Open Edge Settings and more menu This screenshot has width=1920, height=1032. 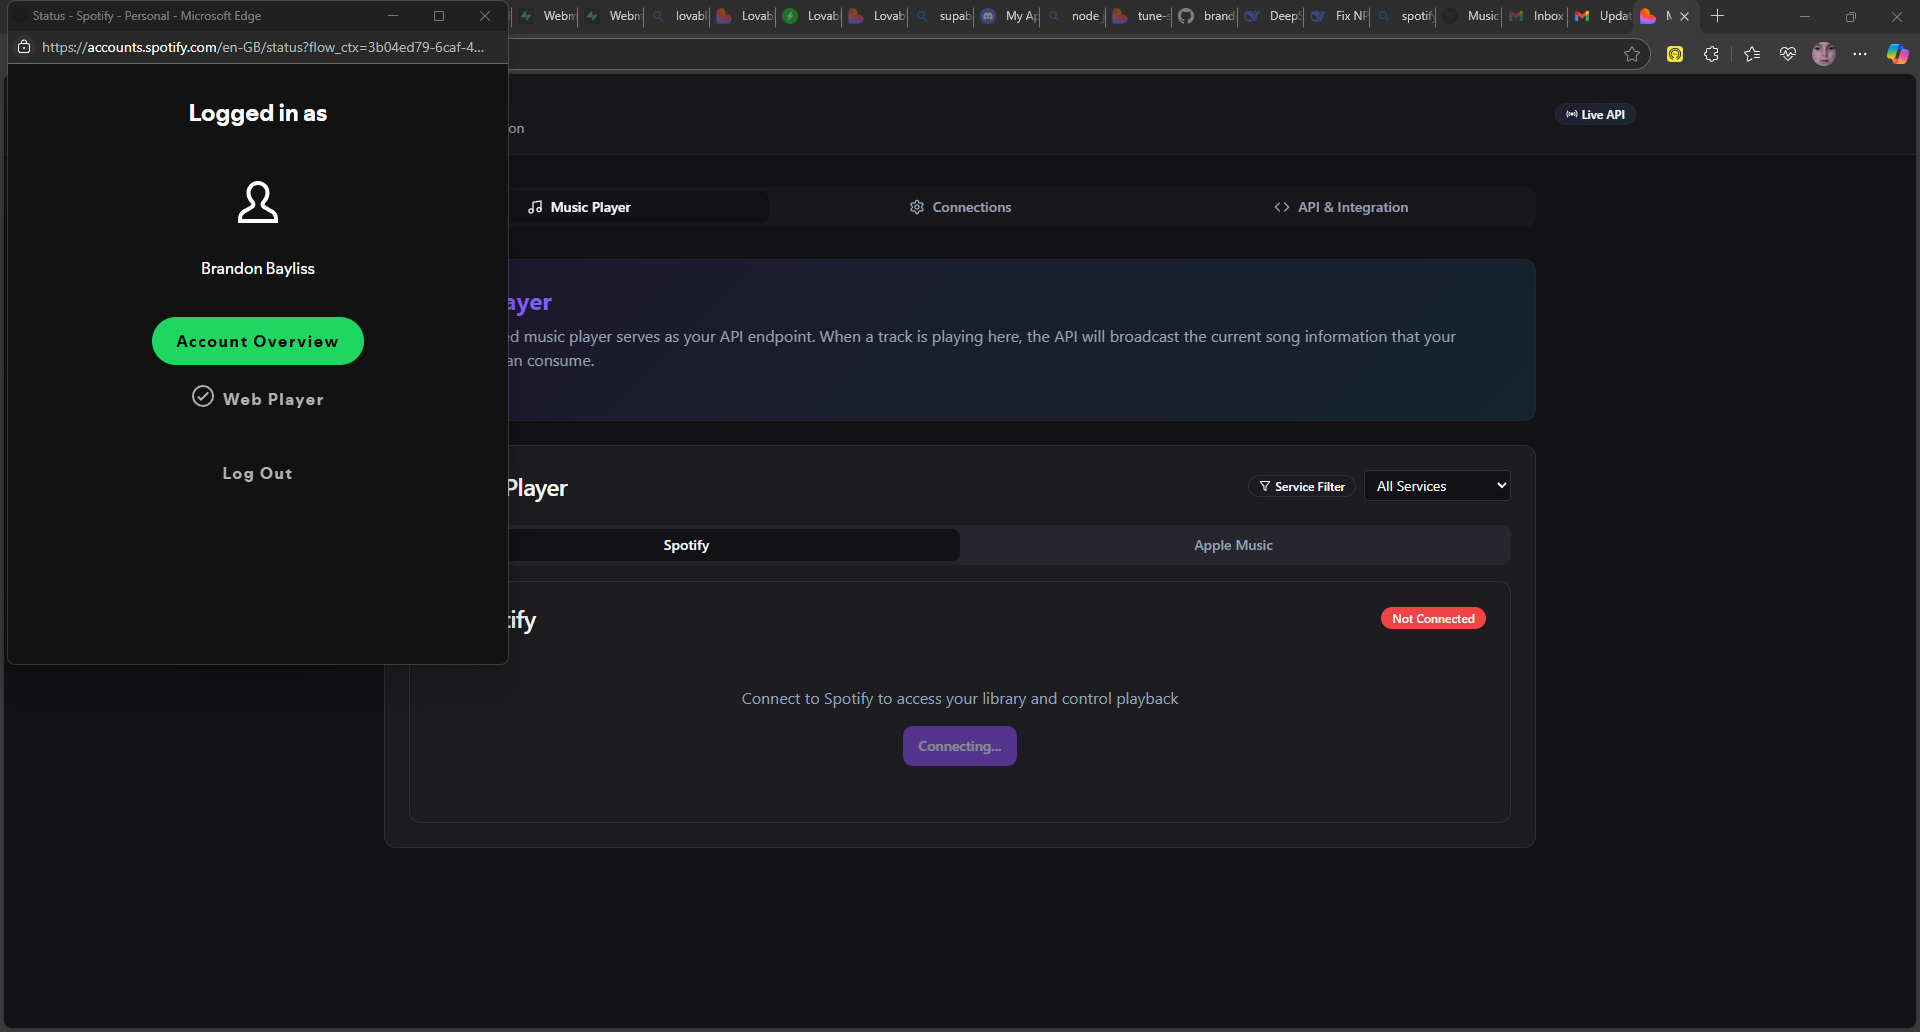[x=1860, y=54]
